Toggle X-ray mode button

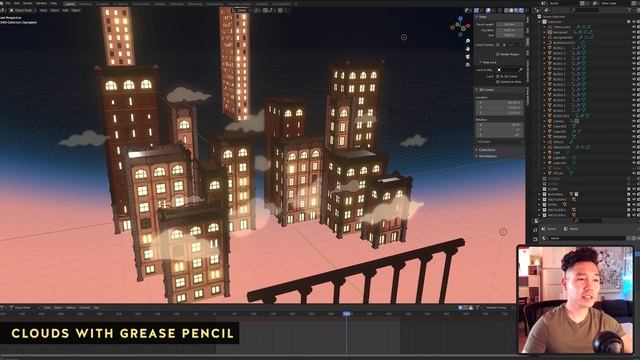[x=499, y=10]
